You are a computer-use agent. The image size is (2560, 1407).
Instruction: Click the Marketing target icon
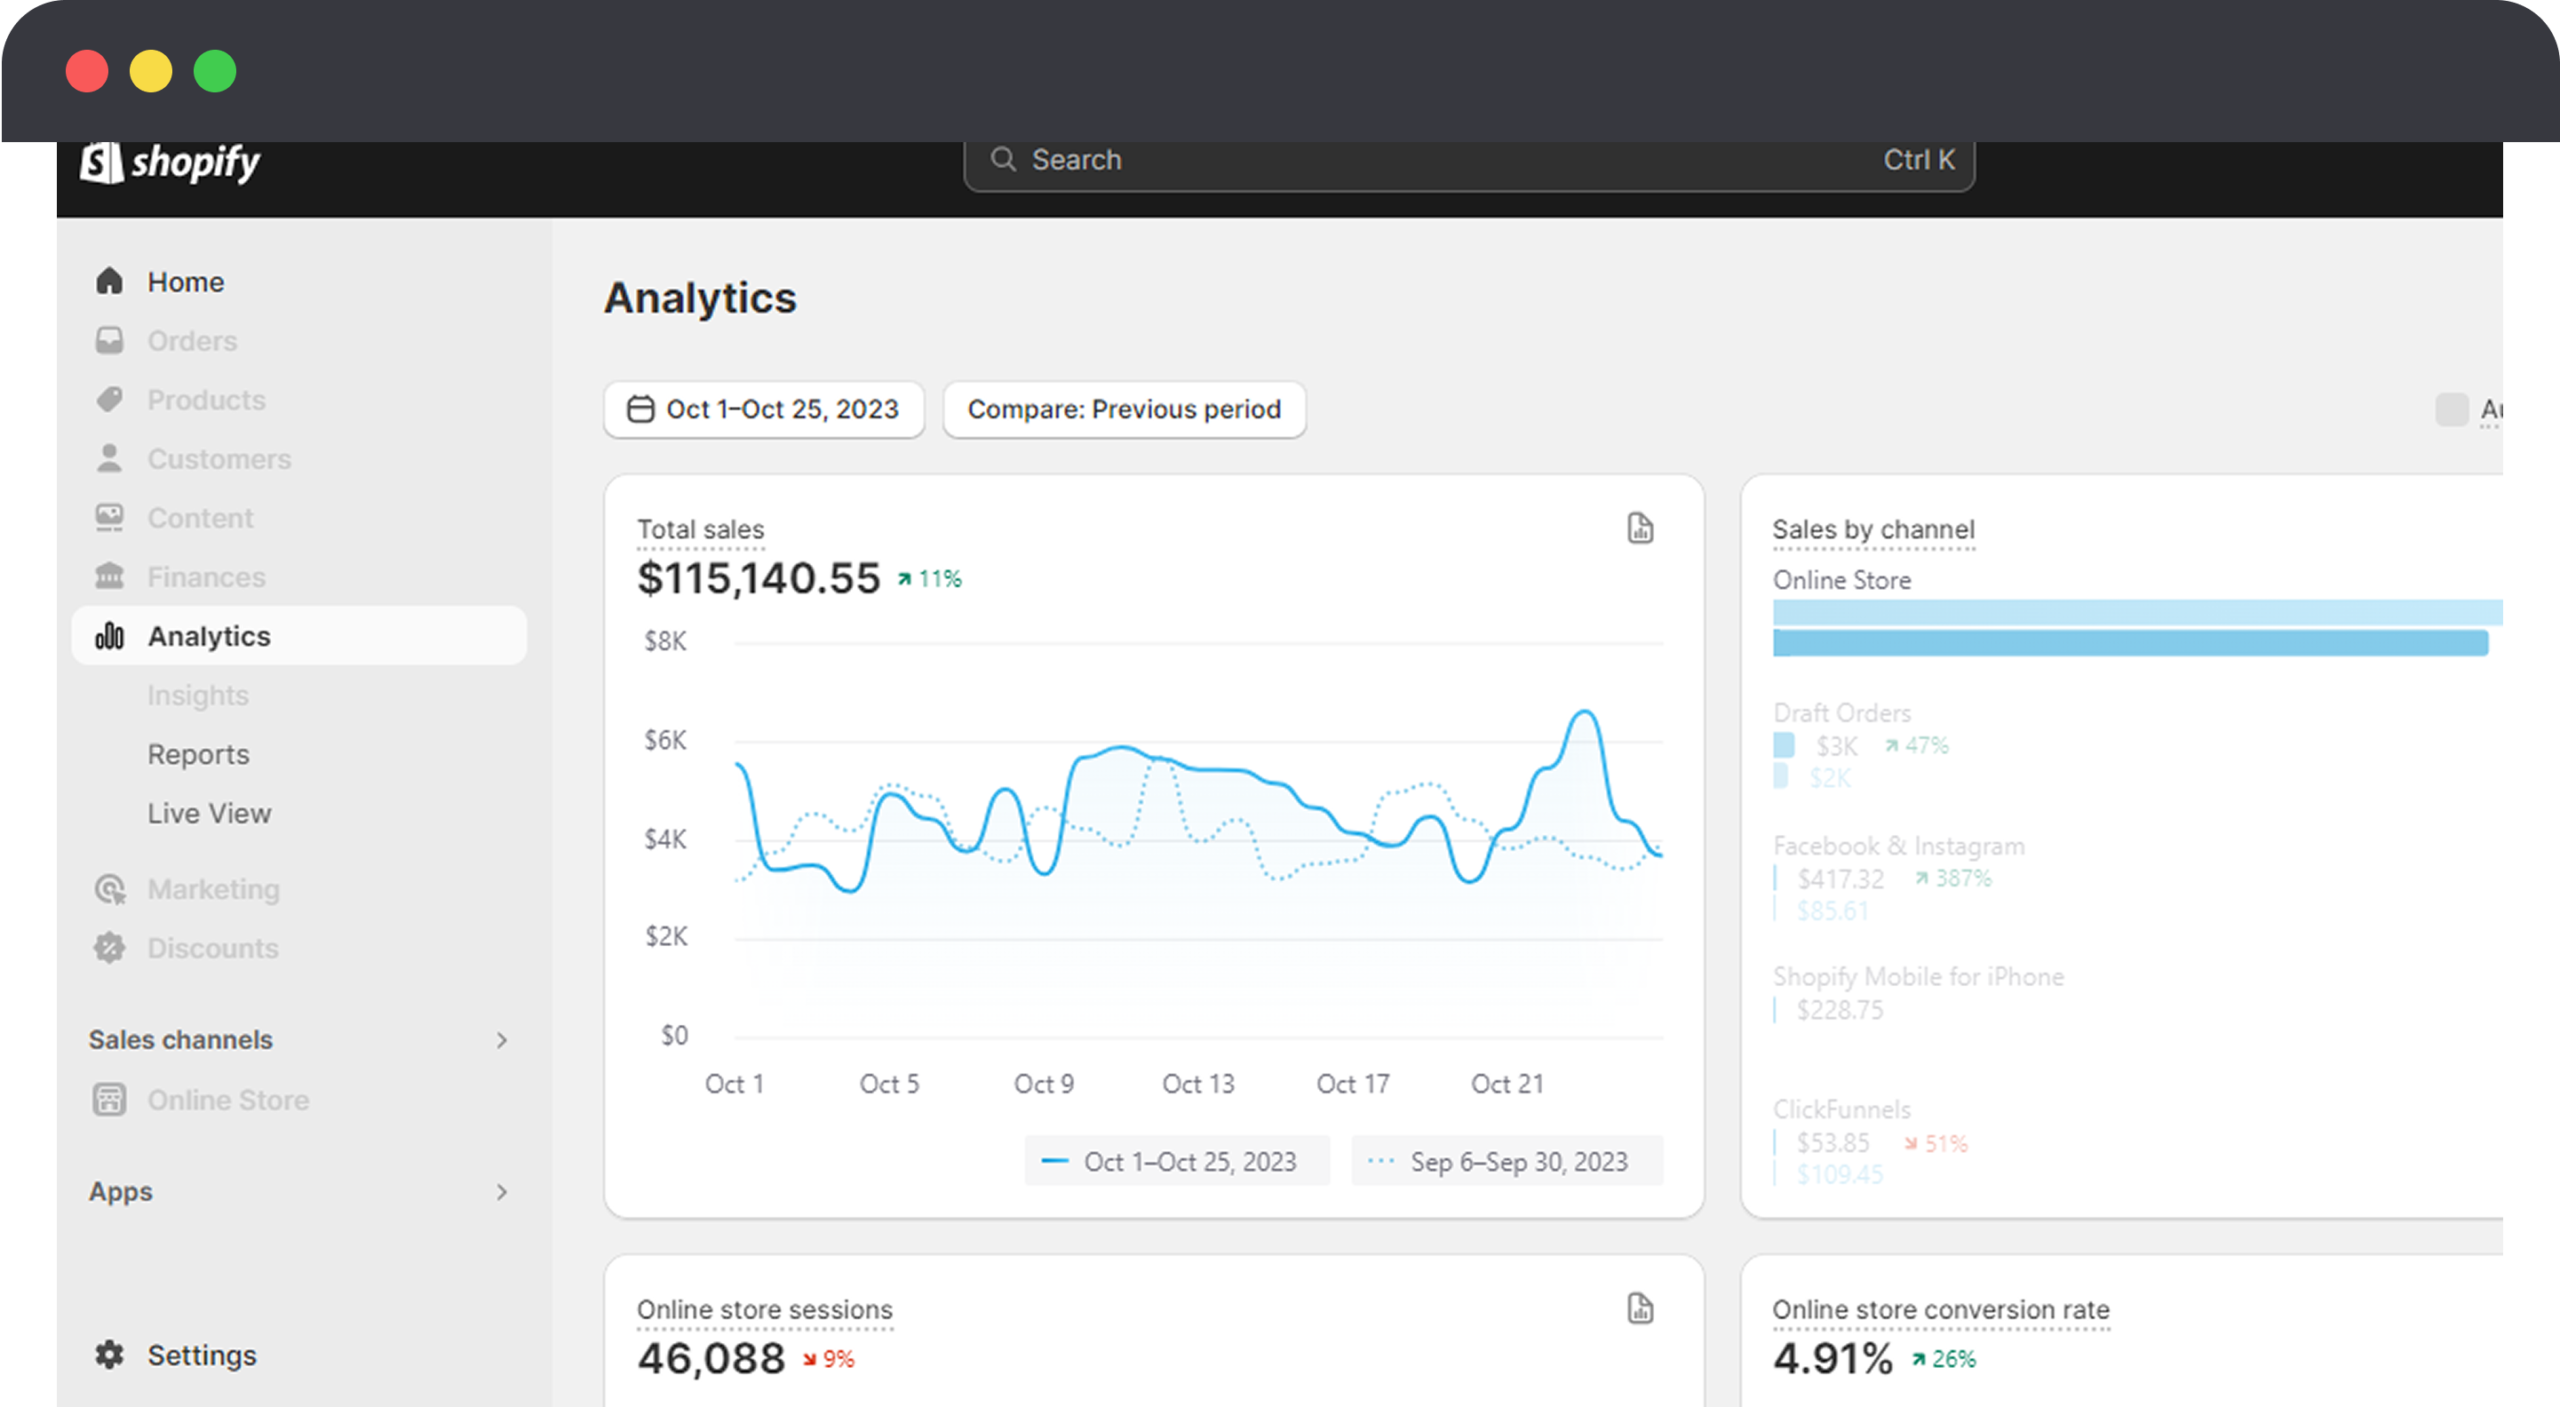[109, 889]
